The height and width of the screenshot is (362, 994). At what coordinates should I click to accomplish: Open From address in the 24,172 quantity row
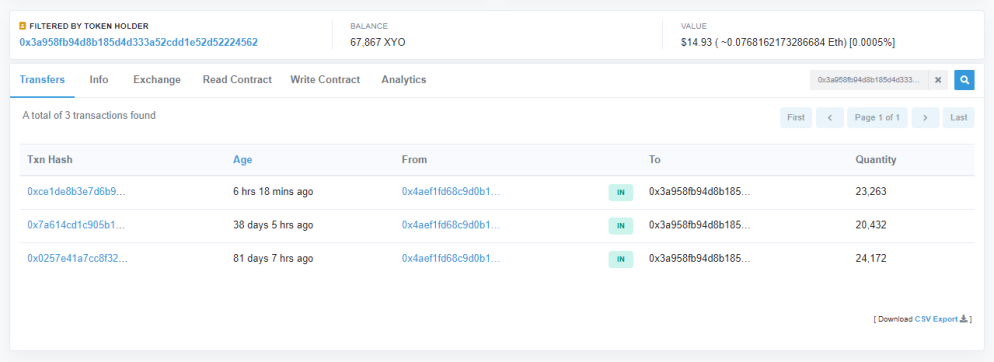451,259
